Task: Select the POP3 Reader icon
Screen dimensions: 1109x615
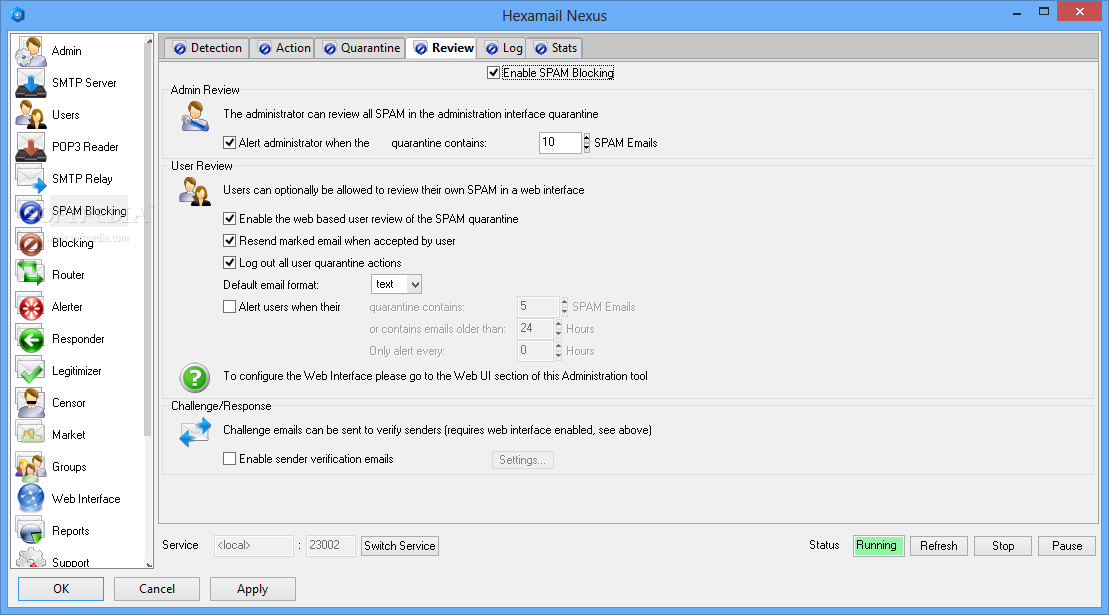Action: (x=30, y=147)
